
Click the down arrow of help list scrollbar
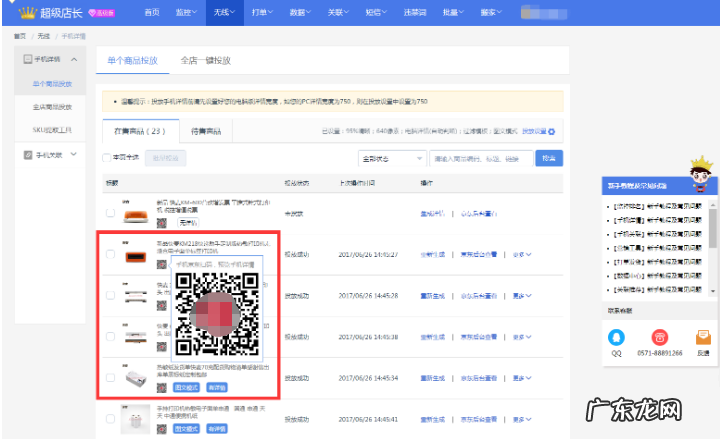coord(713,291)
